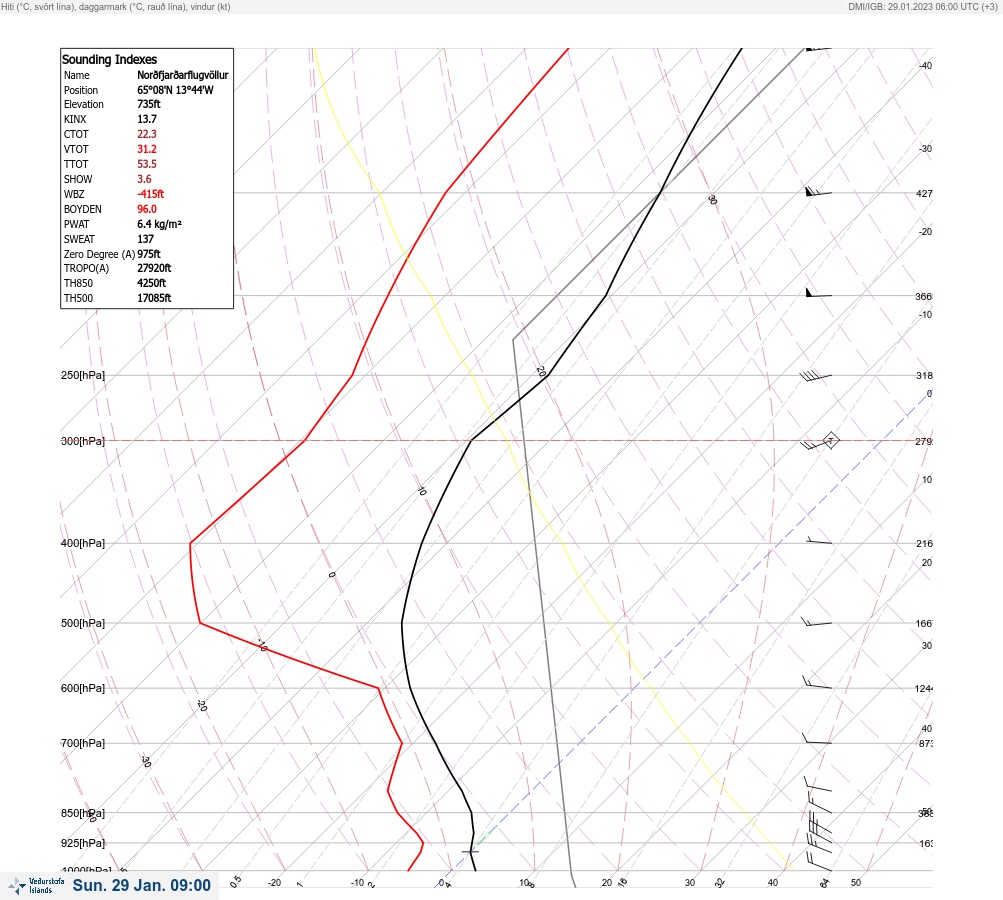This screenshot has width=1003, height=900.
Task: Click the elevation value '735ft'
Action: [148, 104]
